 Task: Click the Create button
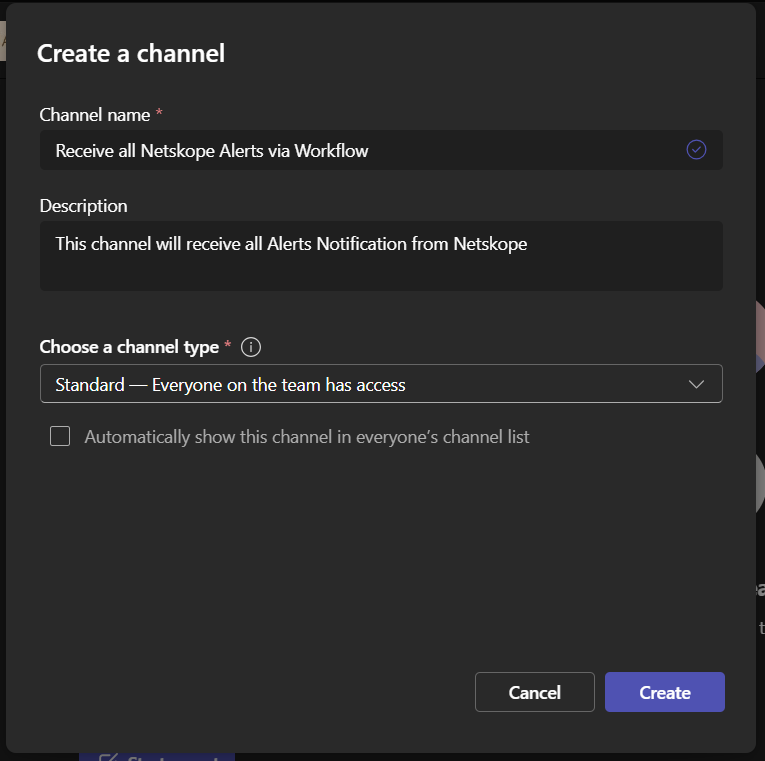tap(664, 692)
